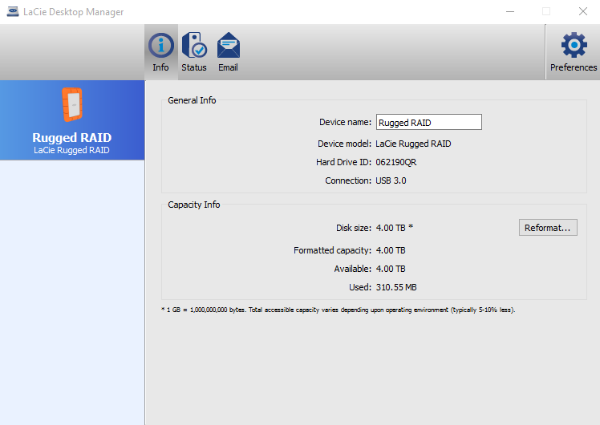Image resolution: width=600 pixels, height=425 pixels.
Task: Open the Email notifications envelope icon
Action: point(228,45)
